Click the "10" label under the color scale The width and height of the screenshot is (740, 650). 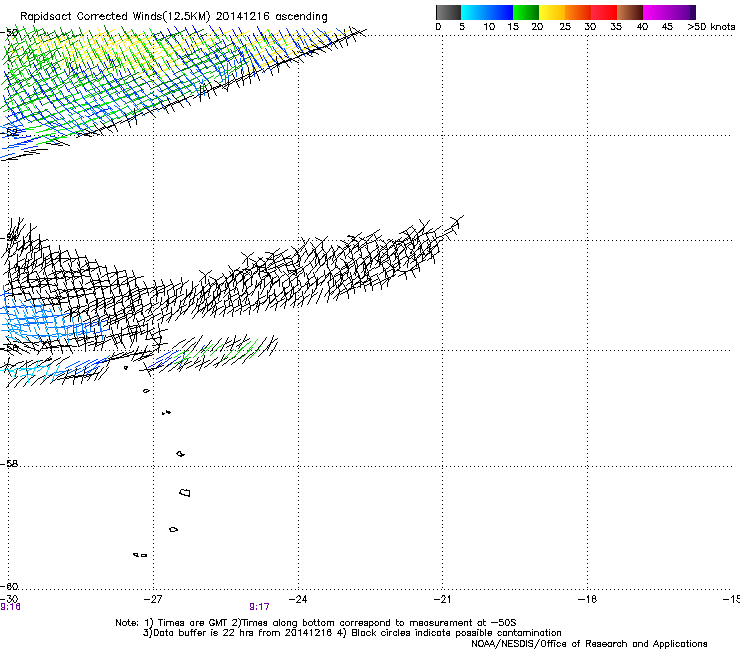489,27
